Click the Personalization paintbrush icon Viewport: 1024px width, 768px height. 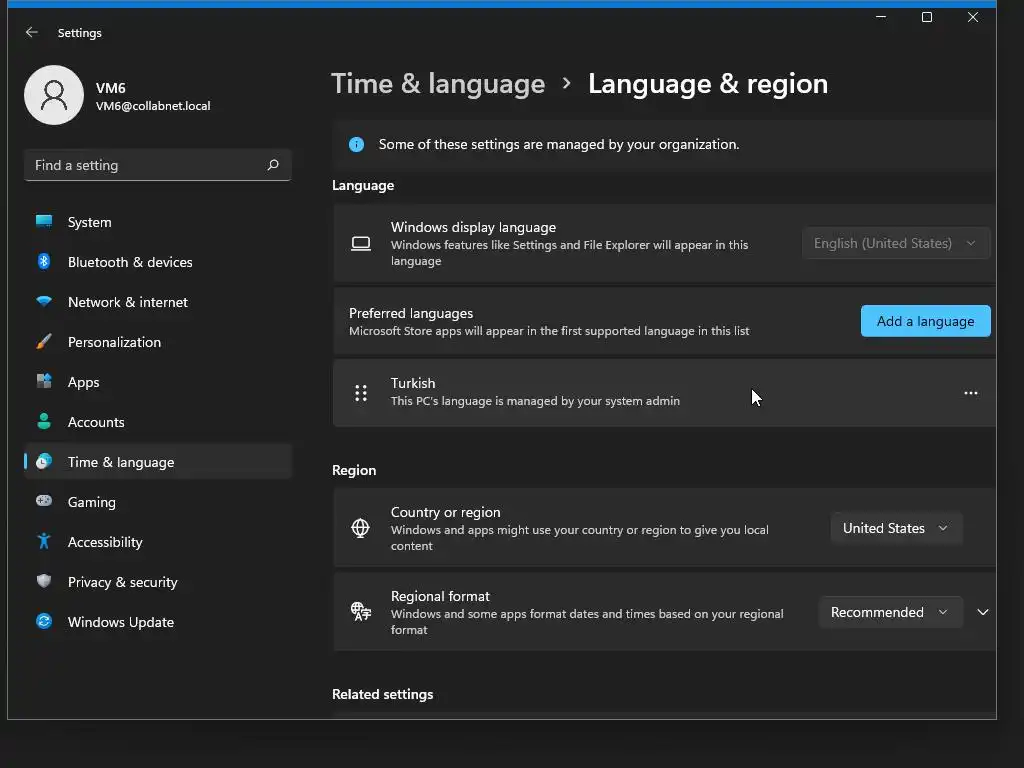44,342
